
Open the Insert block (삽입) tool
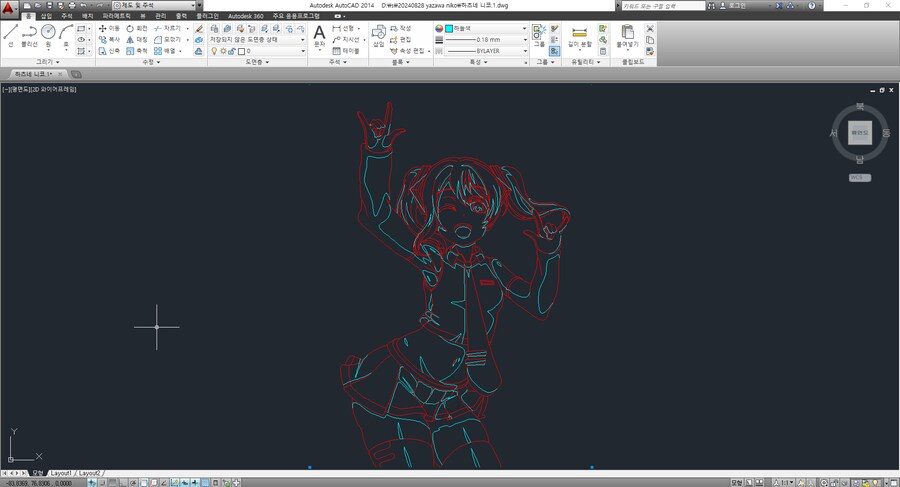coord(378,36)
